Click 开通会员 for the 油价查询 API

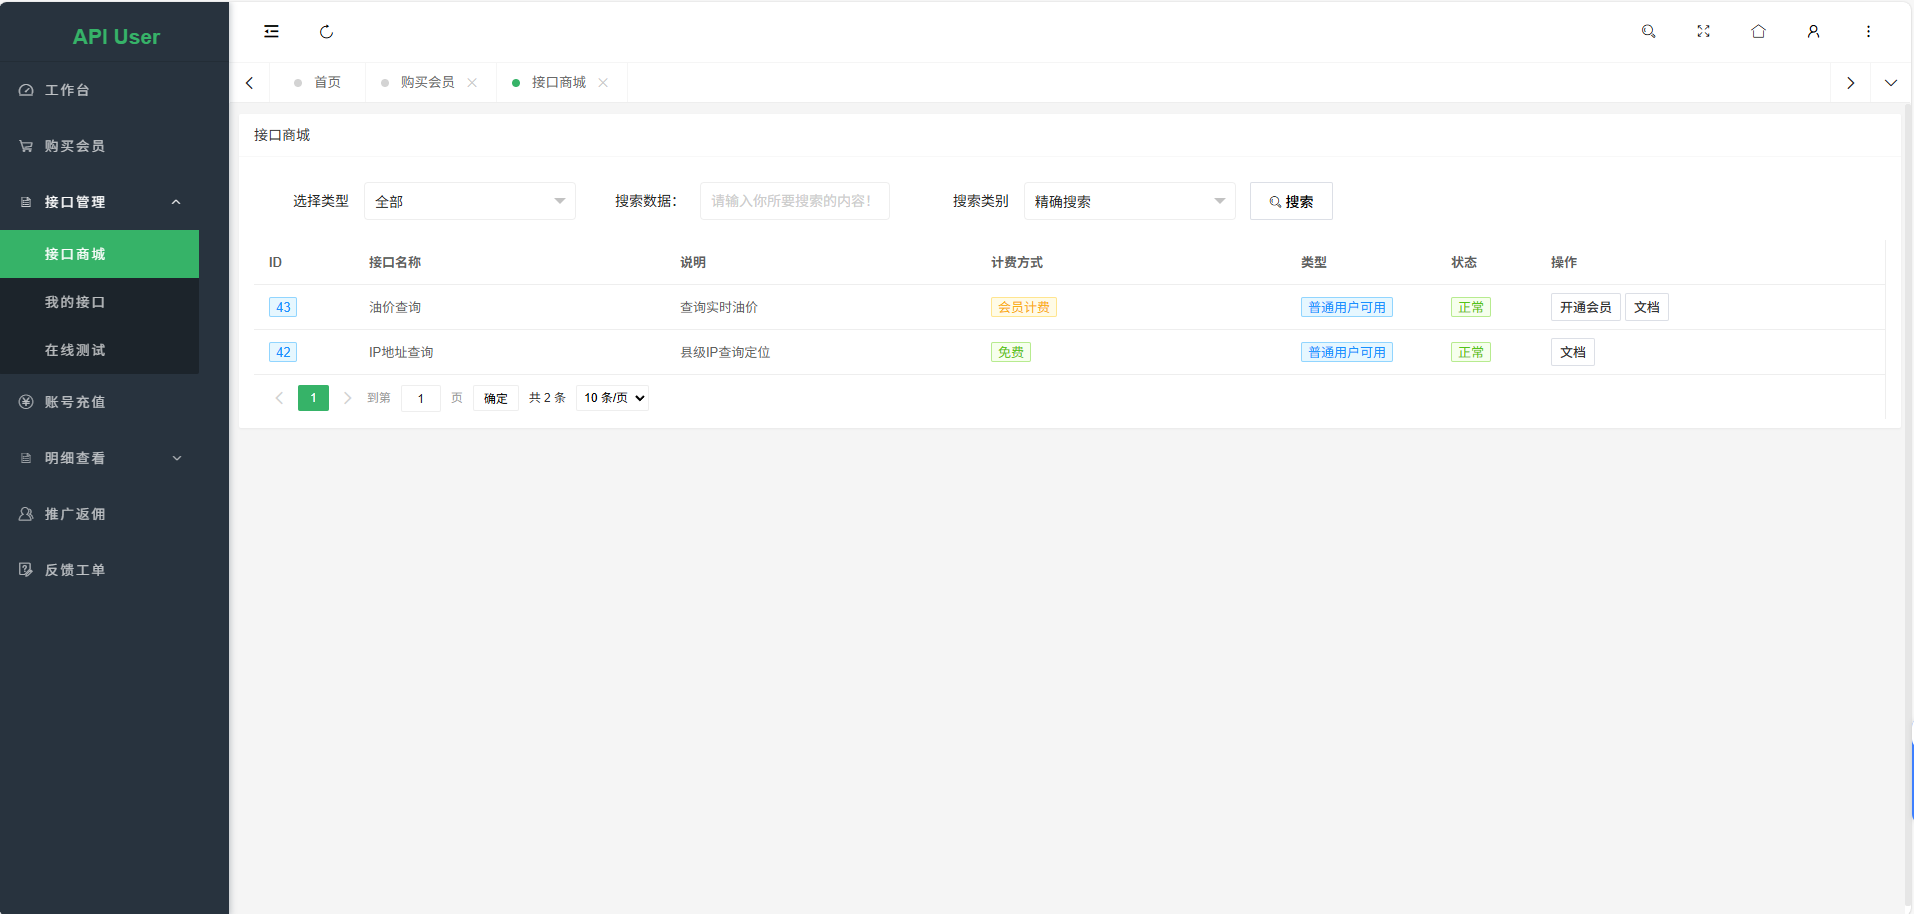pyautogui.click(x=1585, y=307)
